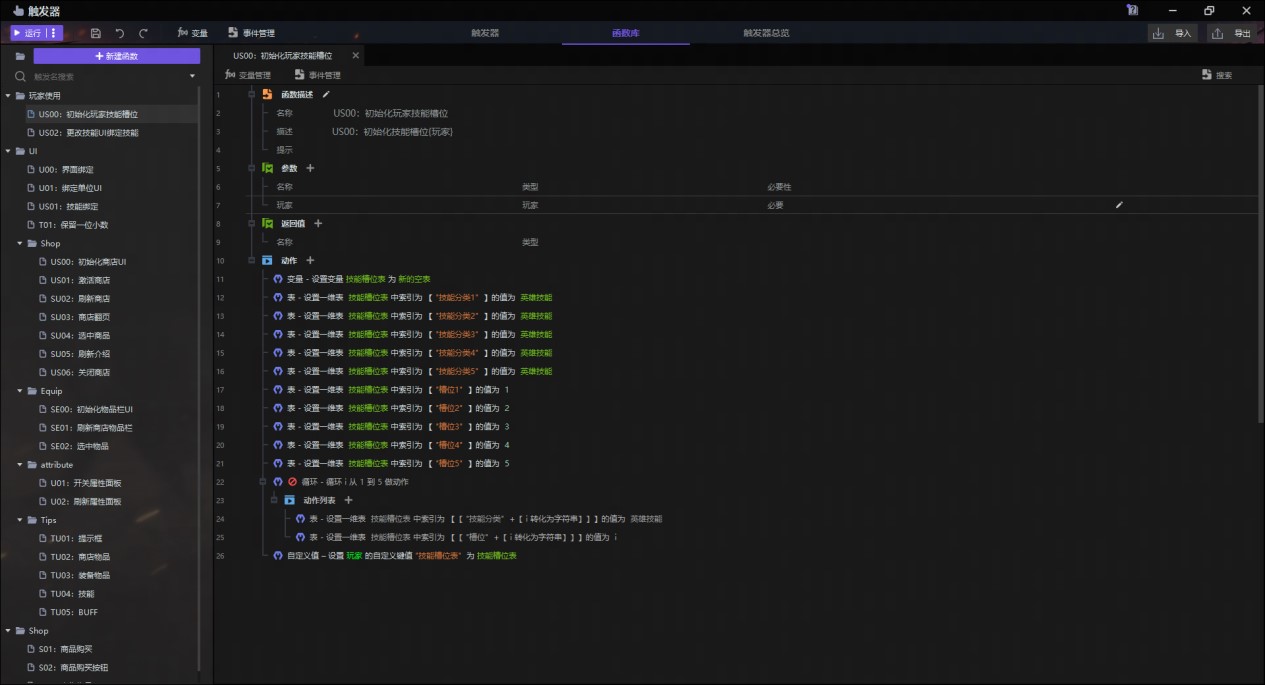Click the edit pencil on 玩家 parameter row

pyautogui.click(x=1119, y=205)
